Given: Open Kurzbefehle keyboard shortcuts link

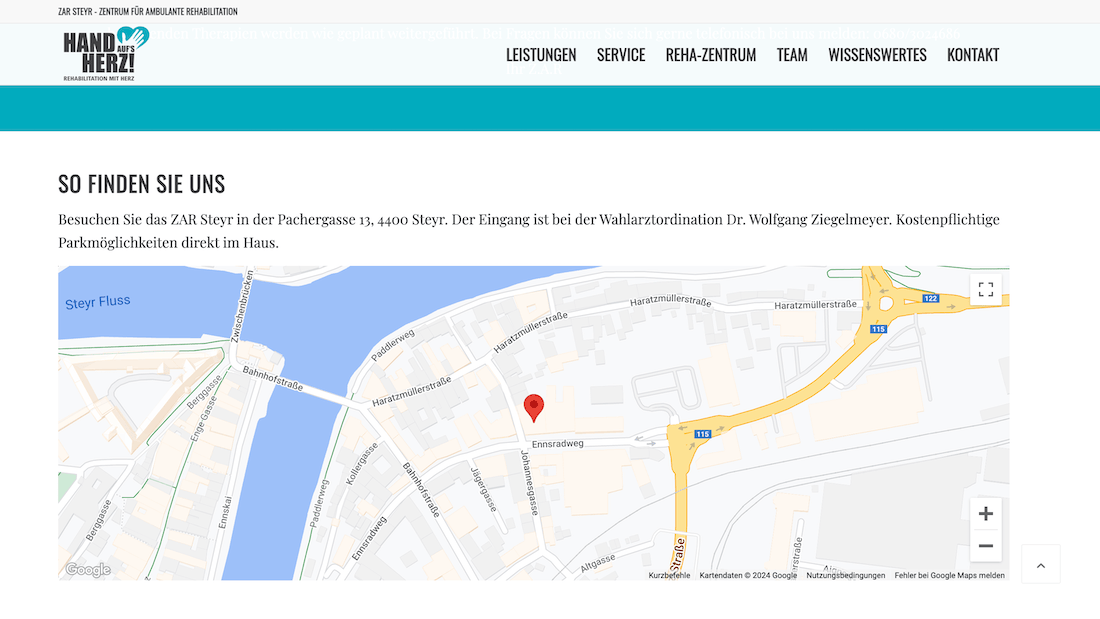Looking at the screenshot, I should pyautogui.click(x=669, y=575).
